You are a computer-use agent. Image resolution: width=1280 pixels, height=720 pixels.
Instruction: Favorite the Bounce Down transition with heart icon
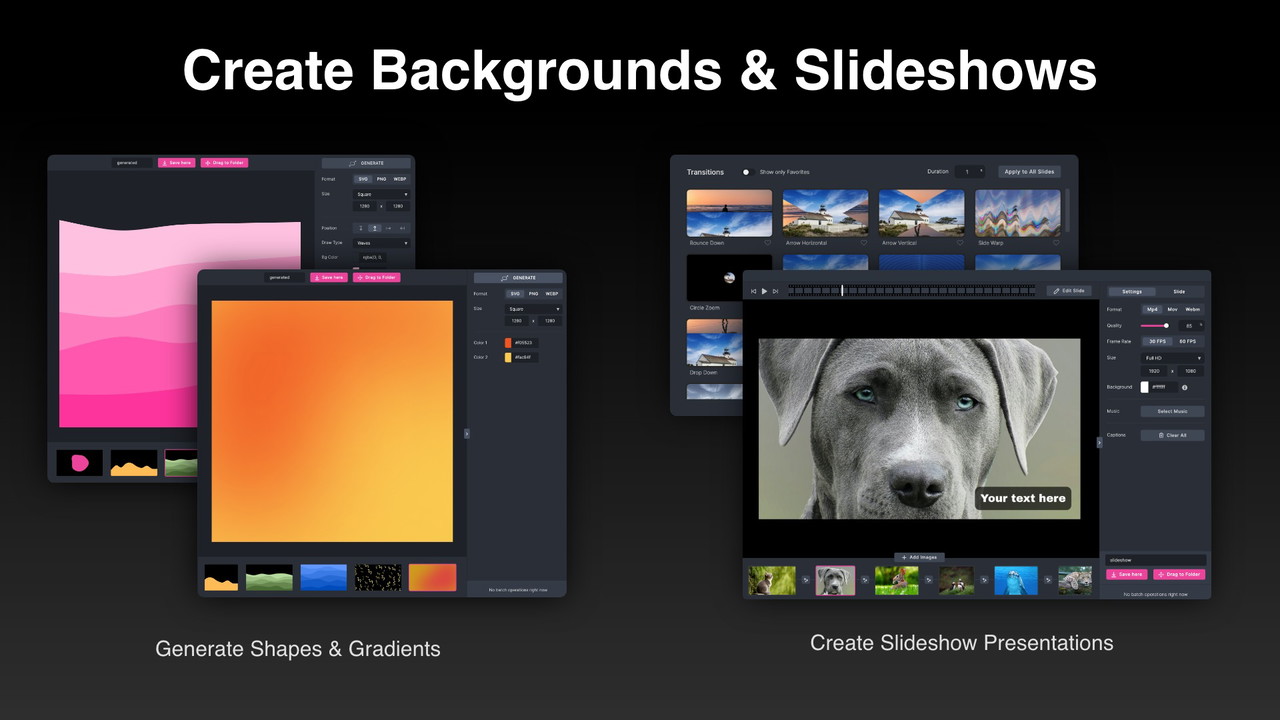tap(768, 243)
